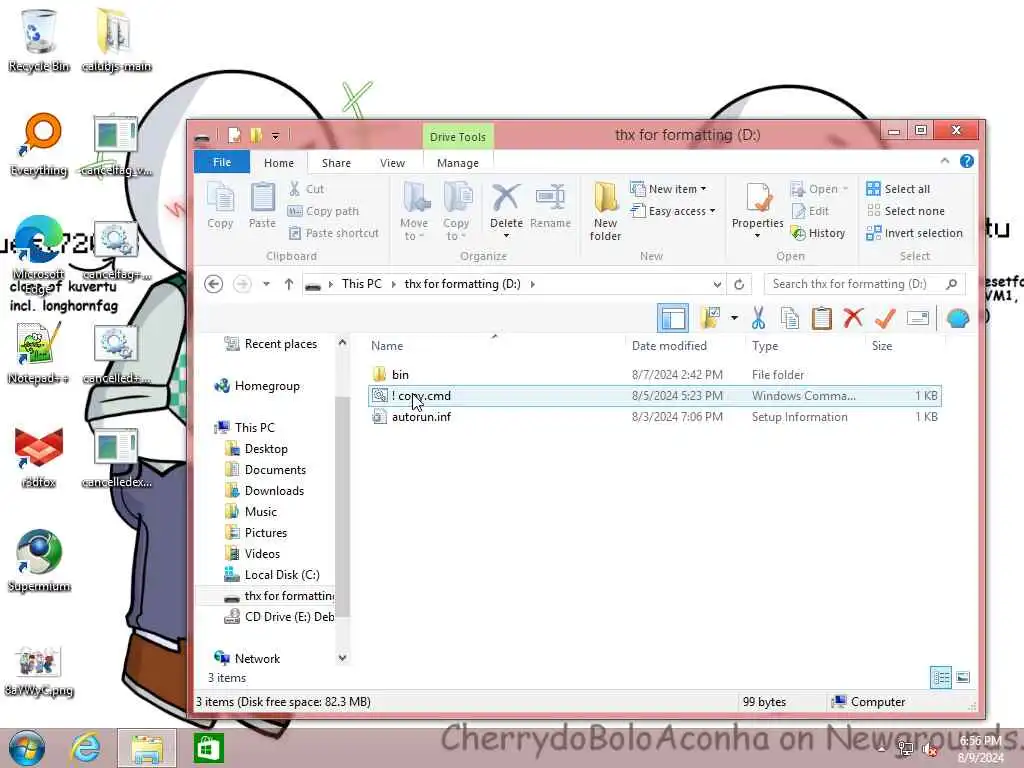Switch to the Share ribbon tab

pyautogui.click(x=336, y=163)
